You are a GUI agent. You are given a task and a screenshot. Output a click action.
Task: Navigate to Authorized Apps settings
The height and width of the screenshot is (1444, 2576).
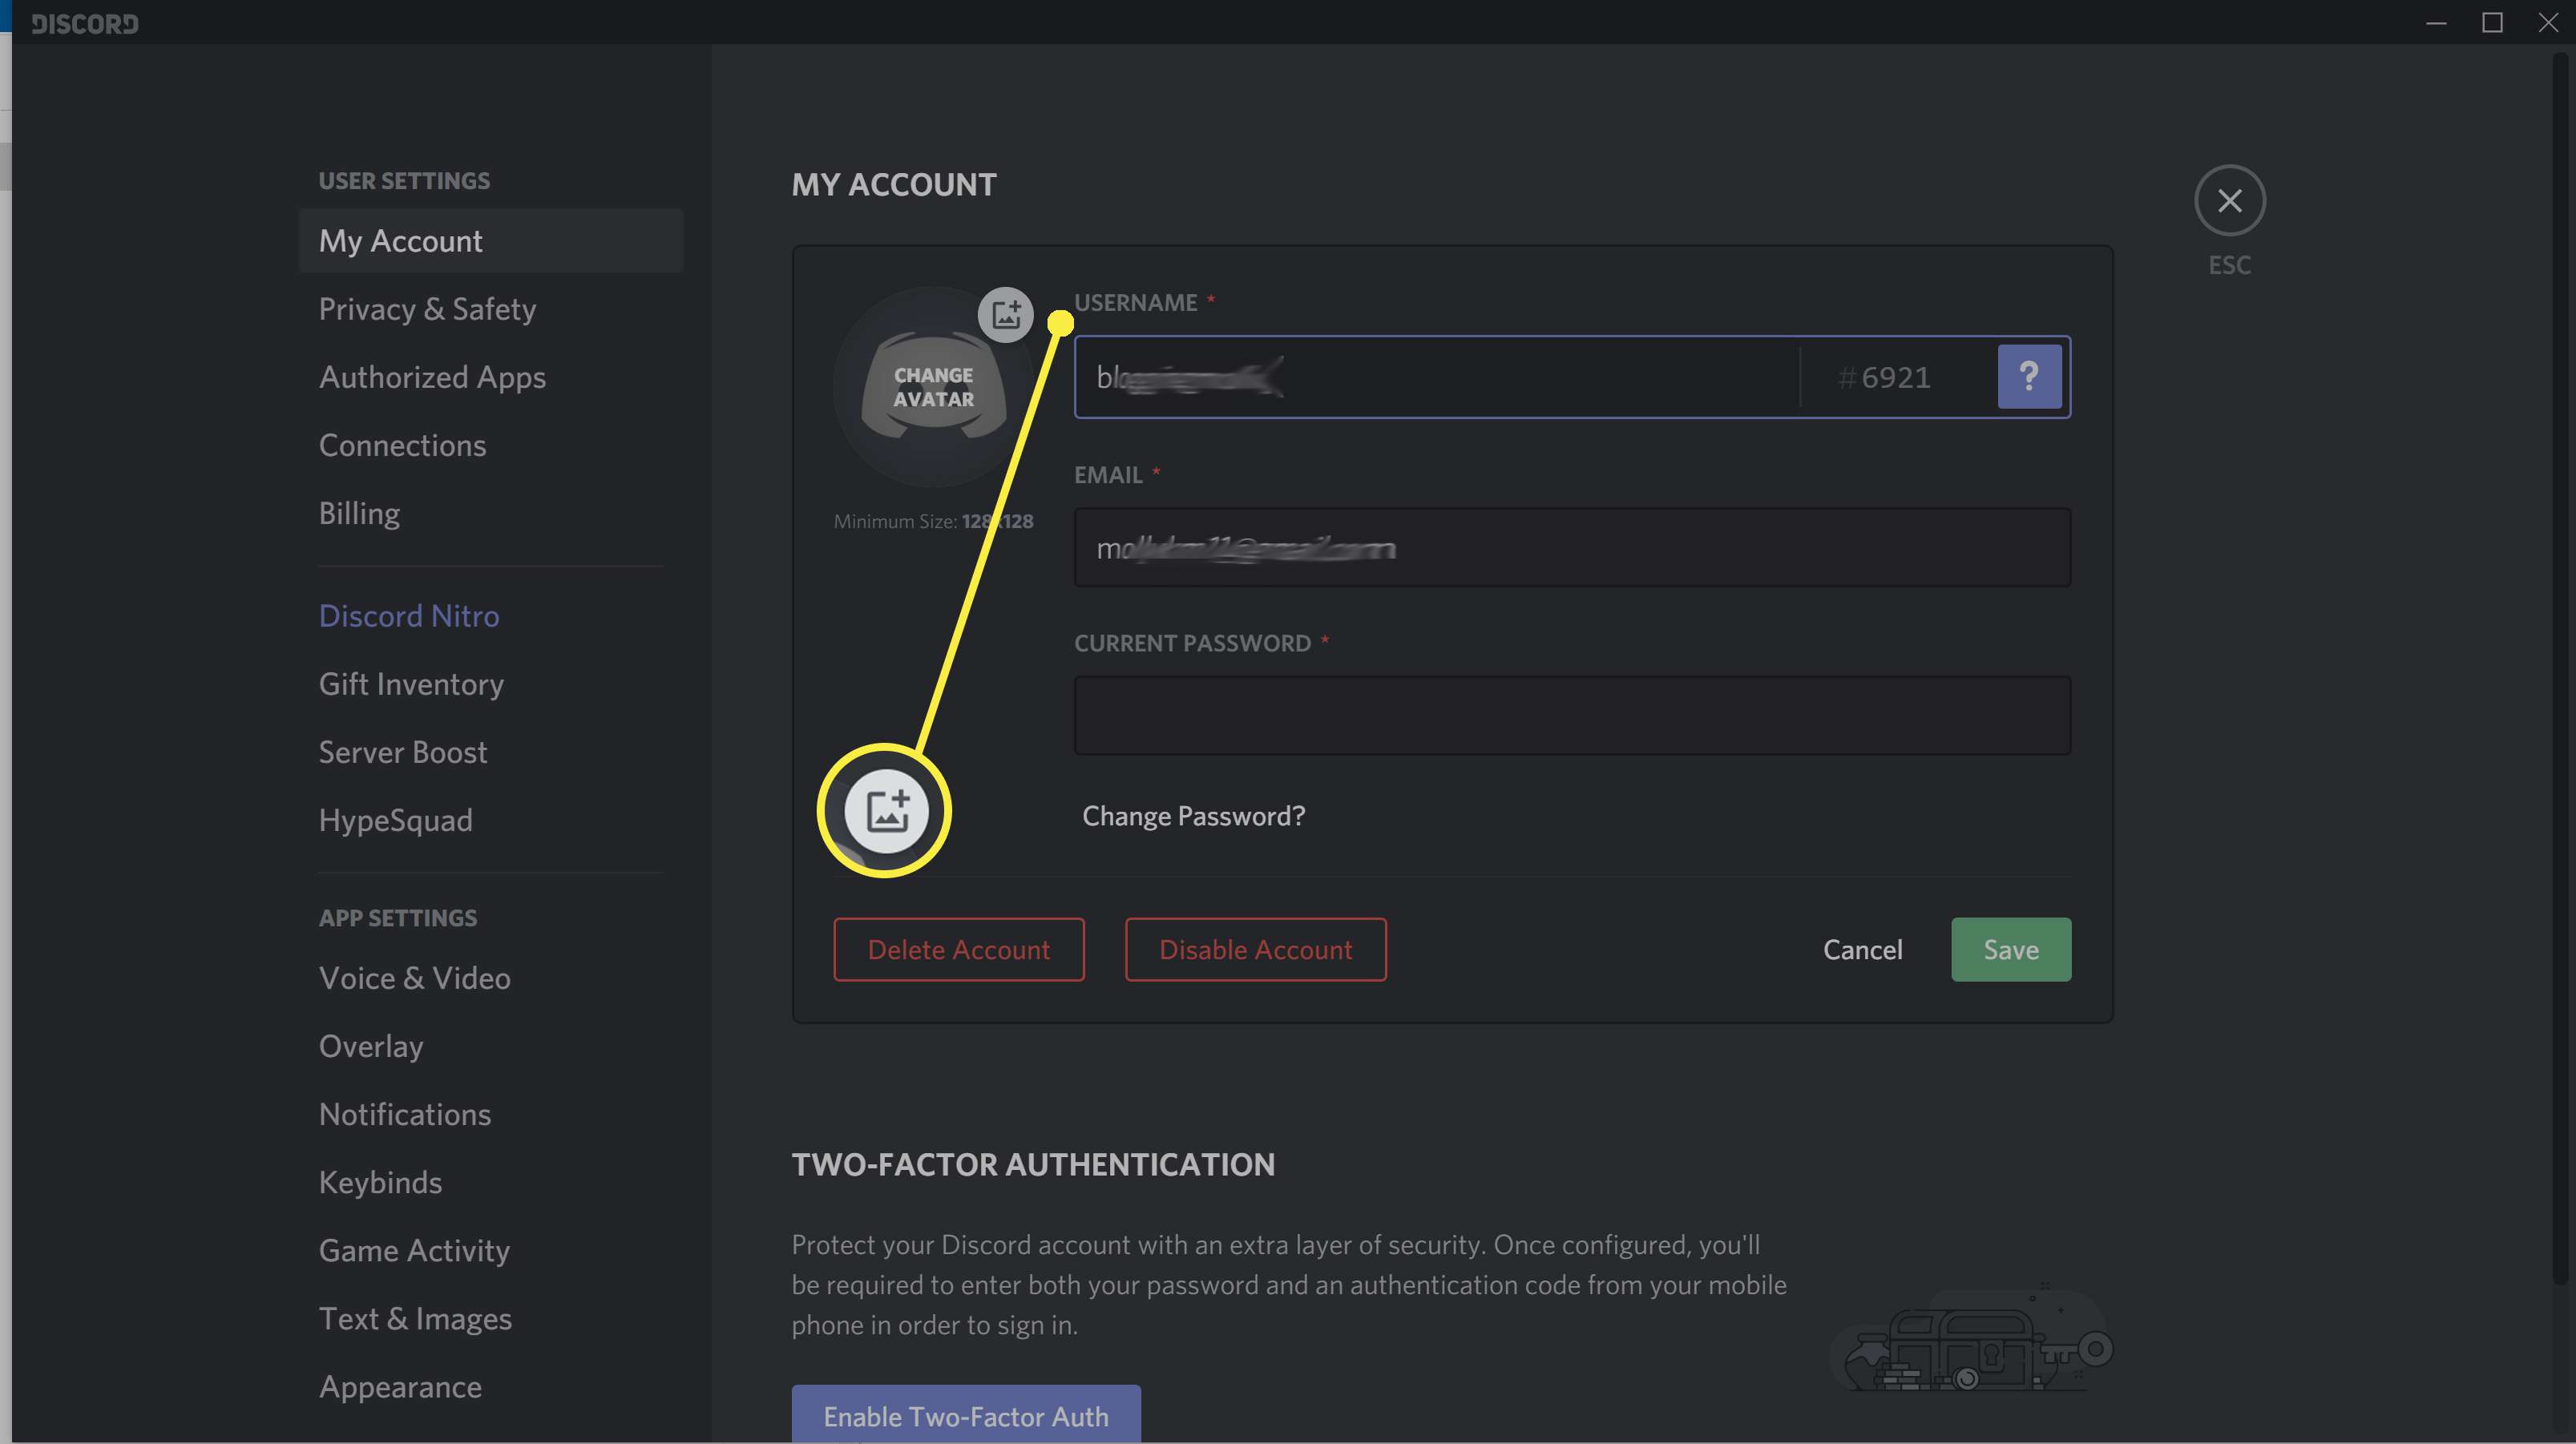click(432, 375)
